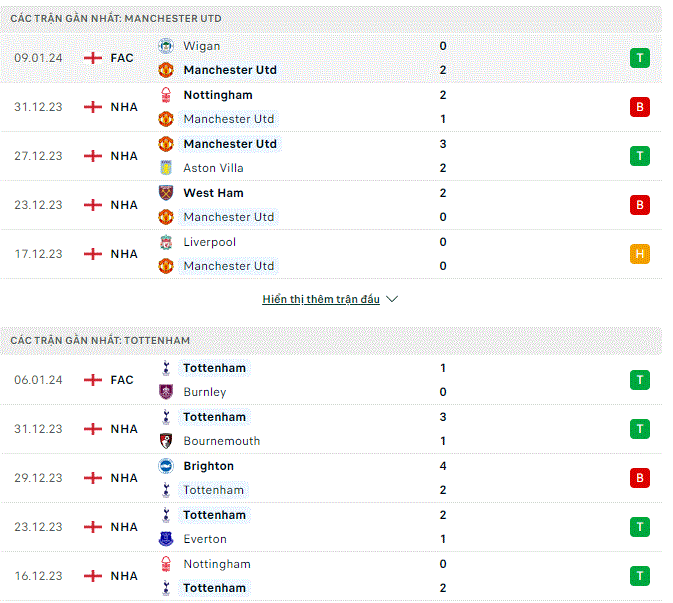Screen dimensions: 673x603
Task: Click the Brighton club crest icon
Action: point(166,466)
